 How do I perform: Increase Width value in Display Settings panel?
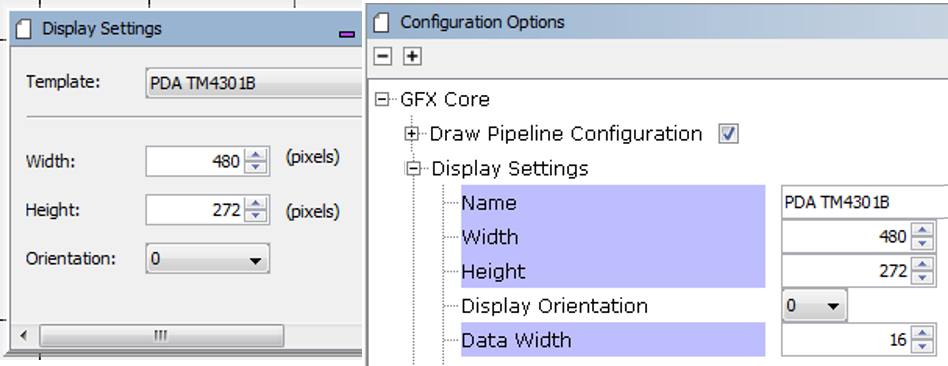point(256,156)
